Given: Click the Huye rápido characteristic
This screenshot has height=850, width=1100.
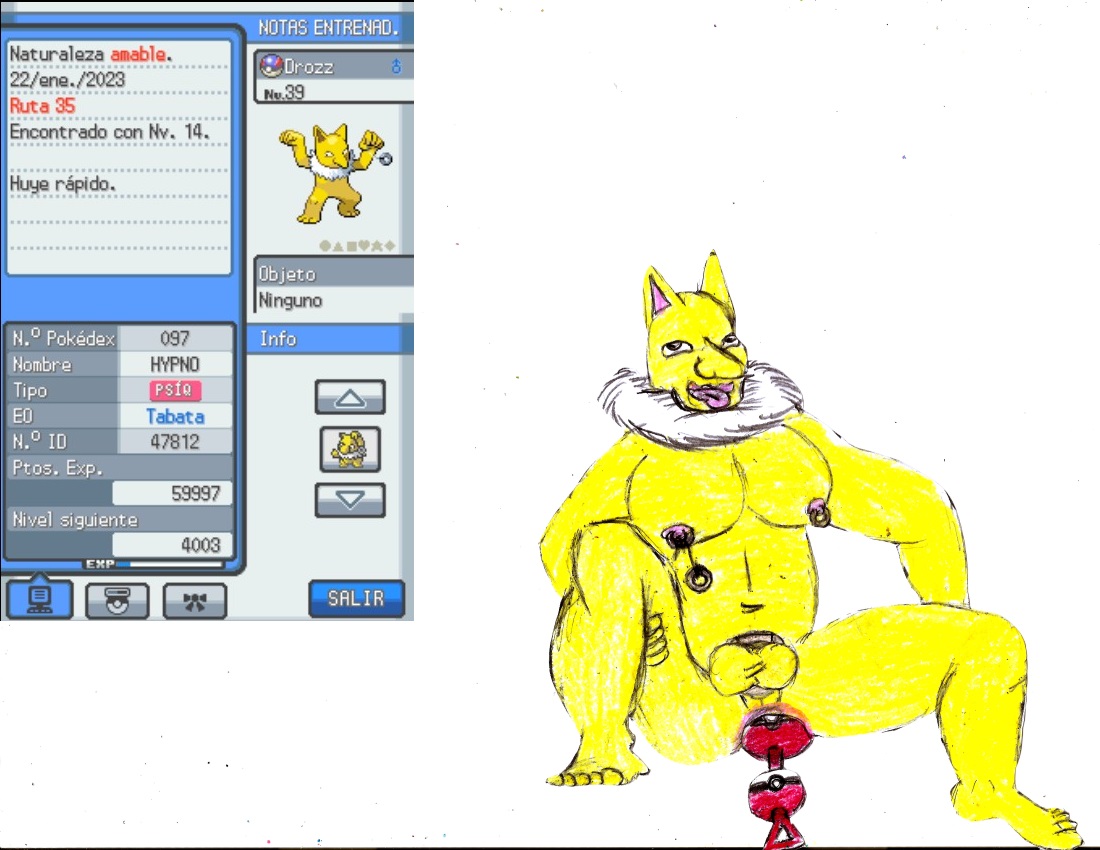Looking at the screenshot, I should click(62, 184).
